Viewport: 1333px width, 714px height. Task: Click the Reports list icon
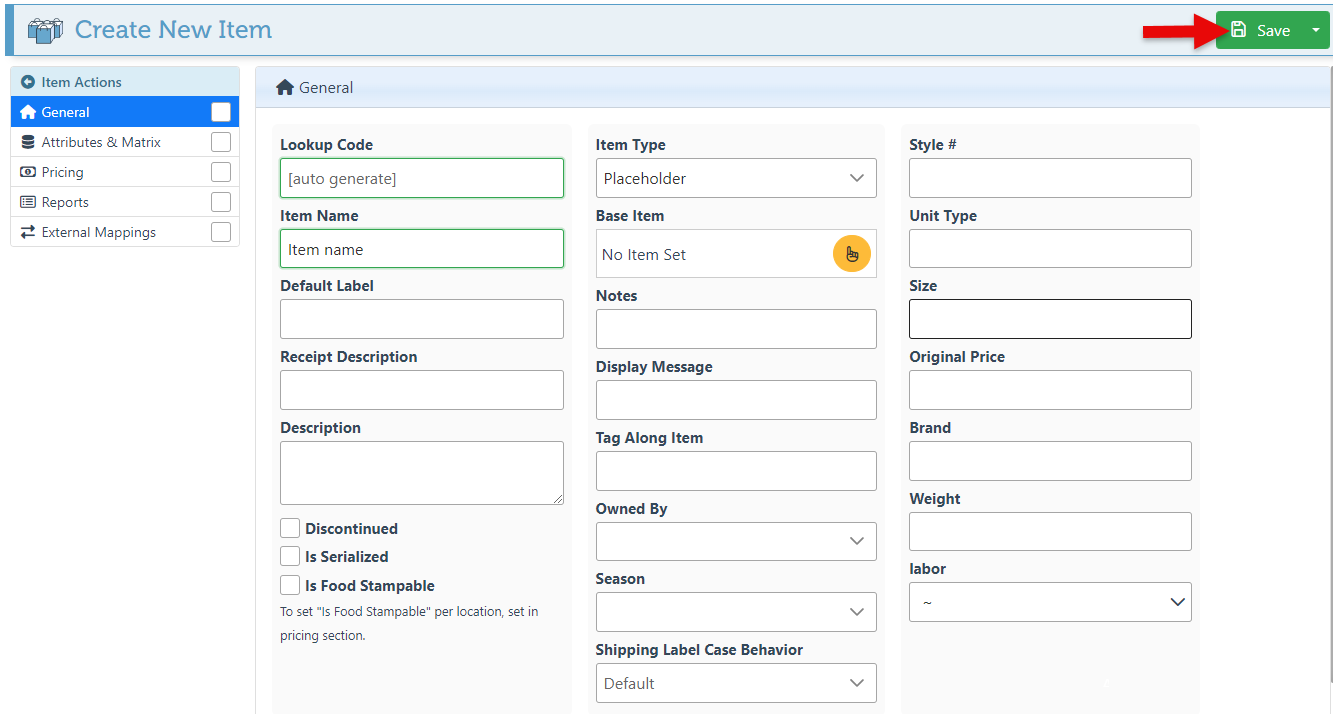pos(28,202)
